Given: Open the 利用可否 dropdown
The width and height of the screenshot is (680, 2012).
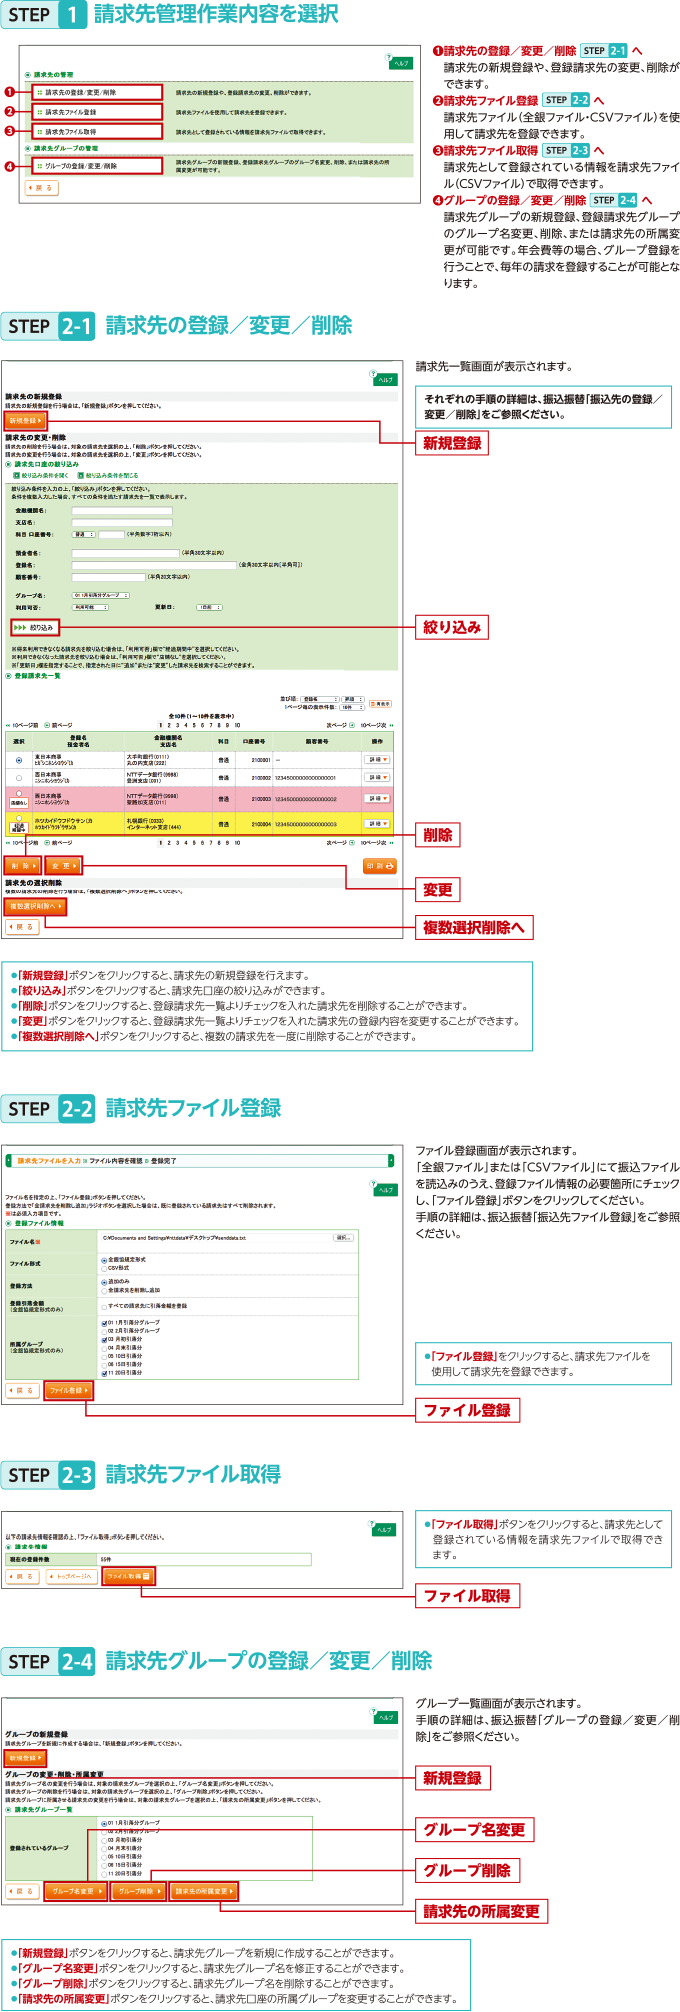Looking at the screenshot, I should click(90, 607).
